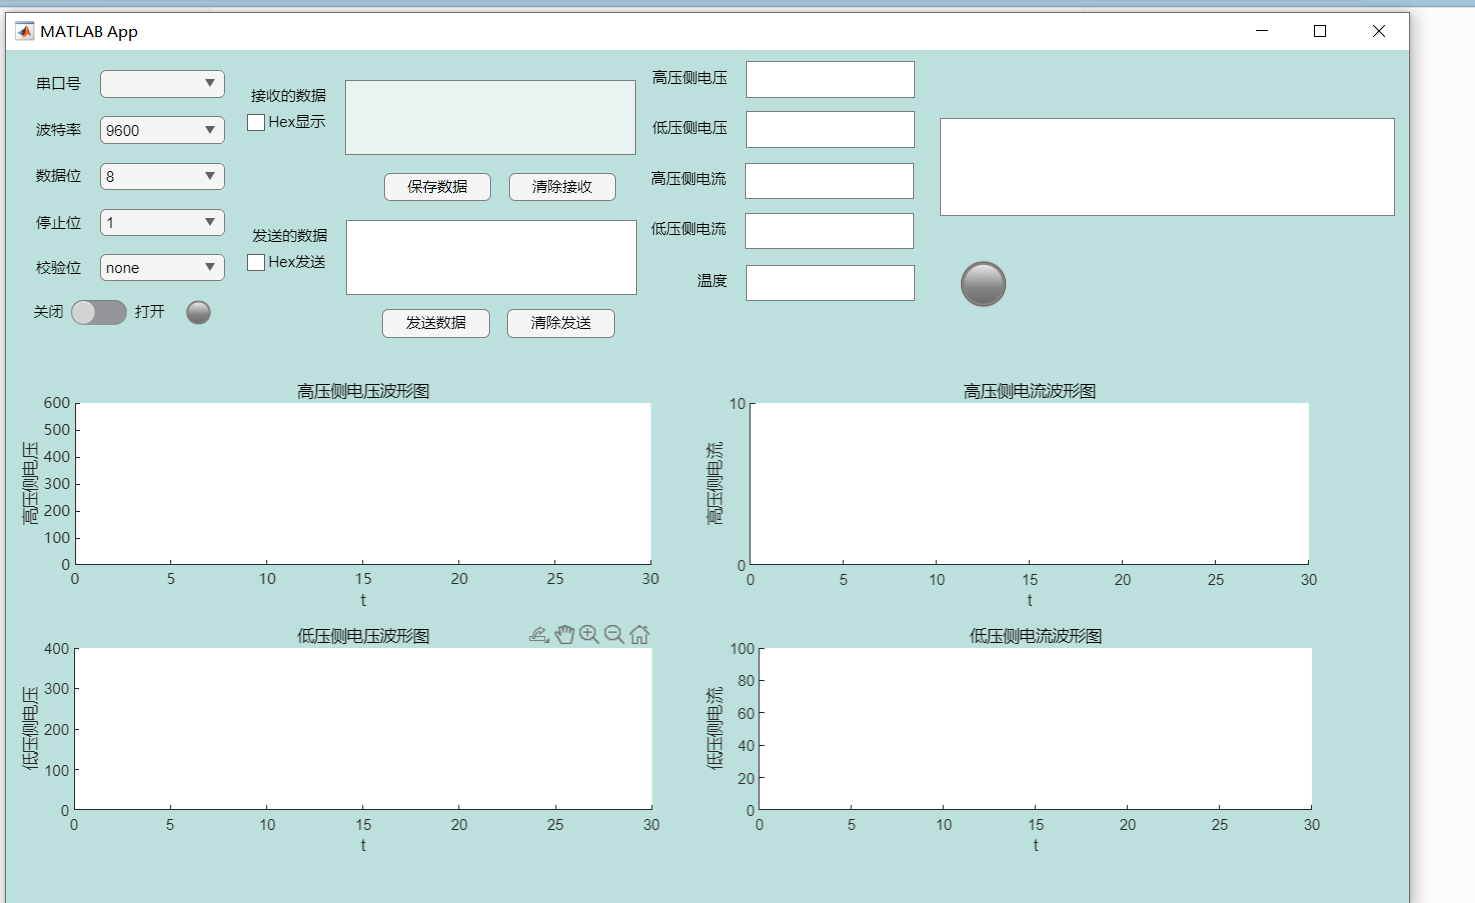Click the 波特率 label
Viewport: 1475px width, 903px height.
click(x=58, y=130)
